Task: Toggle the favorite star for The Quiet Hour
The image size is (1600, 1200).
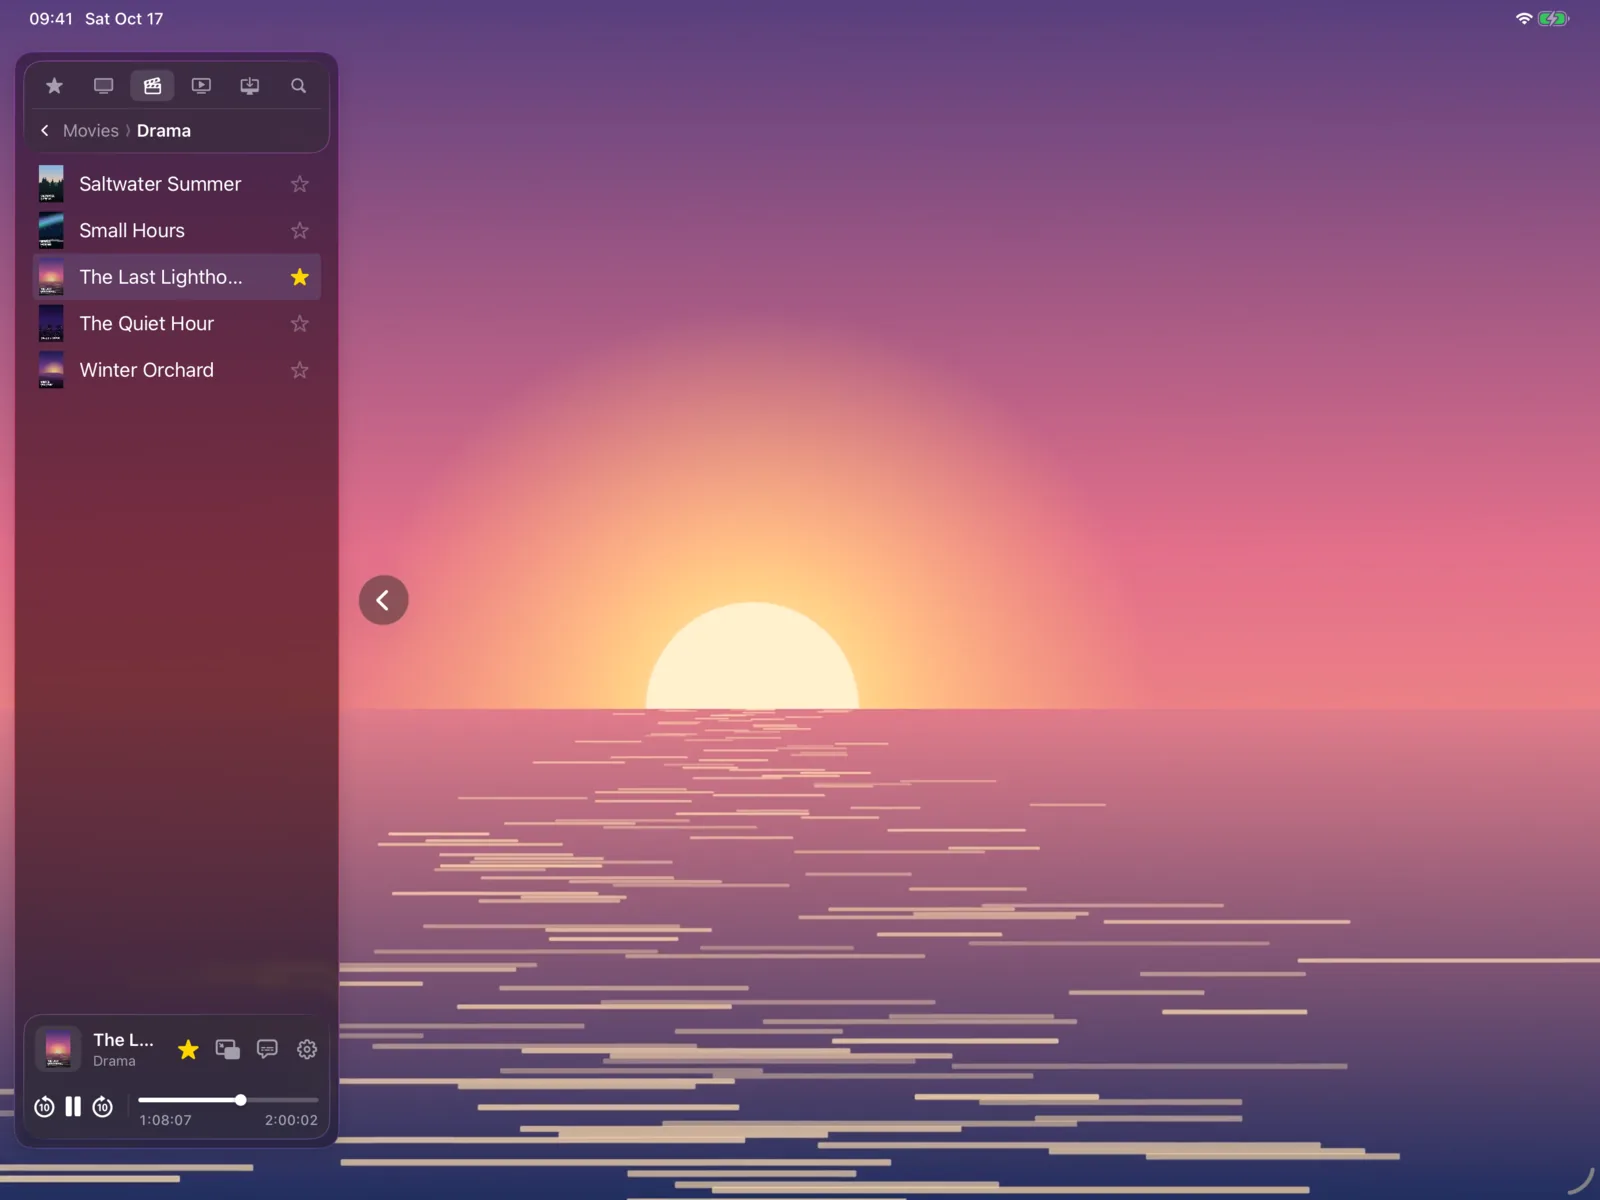Action: pos(300,324)
